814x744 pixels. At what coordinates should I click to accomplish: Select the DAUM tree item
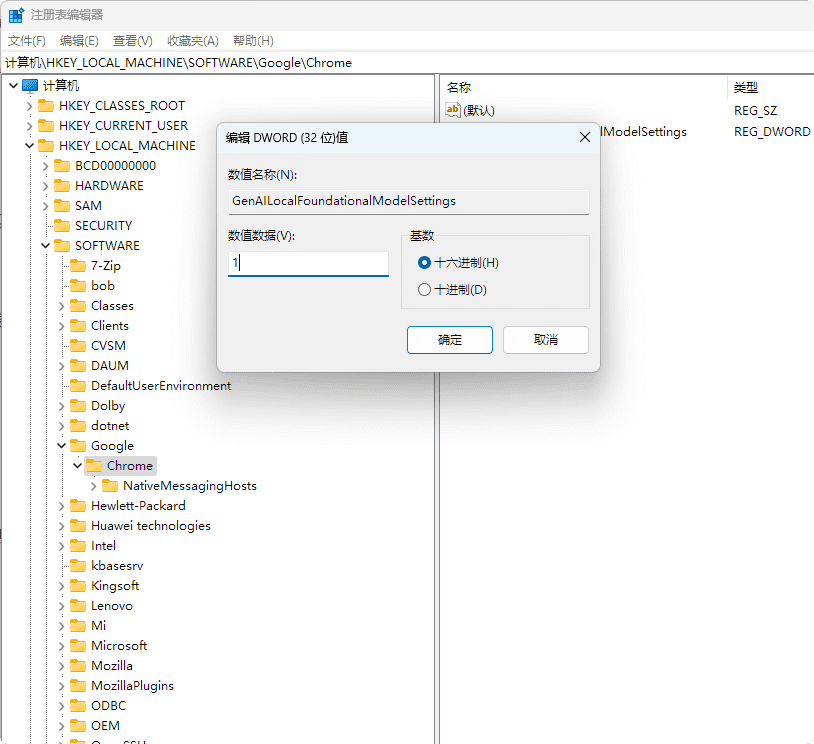click(110, 366)
